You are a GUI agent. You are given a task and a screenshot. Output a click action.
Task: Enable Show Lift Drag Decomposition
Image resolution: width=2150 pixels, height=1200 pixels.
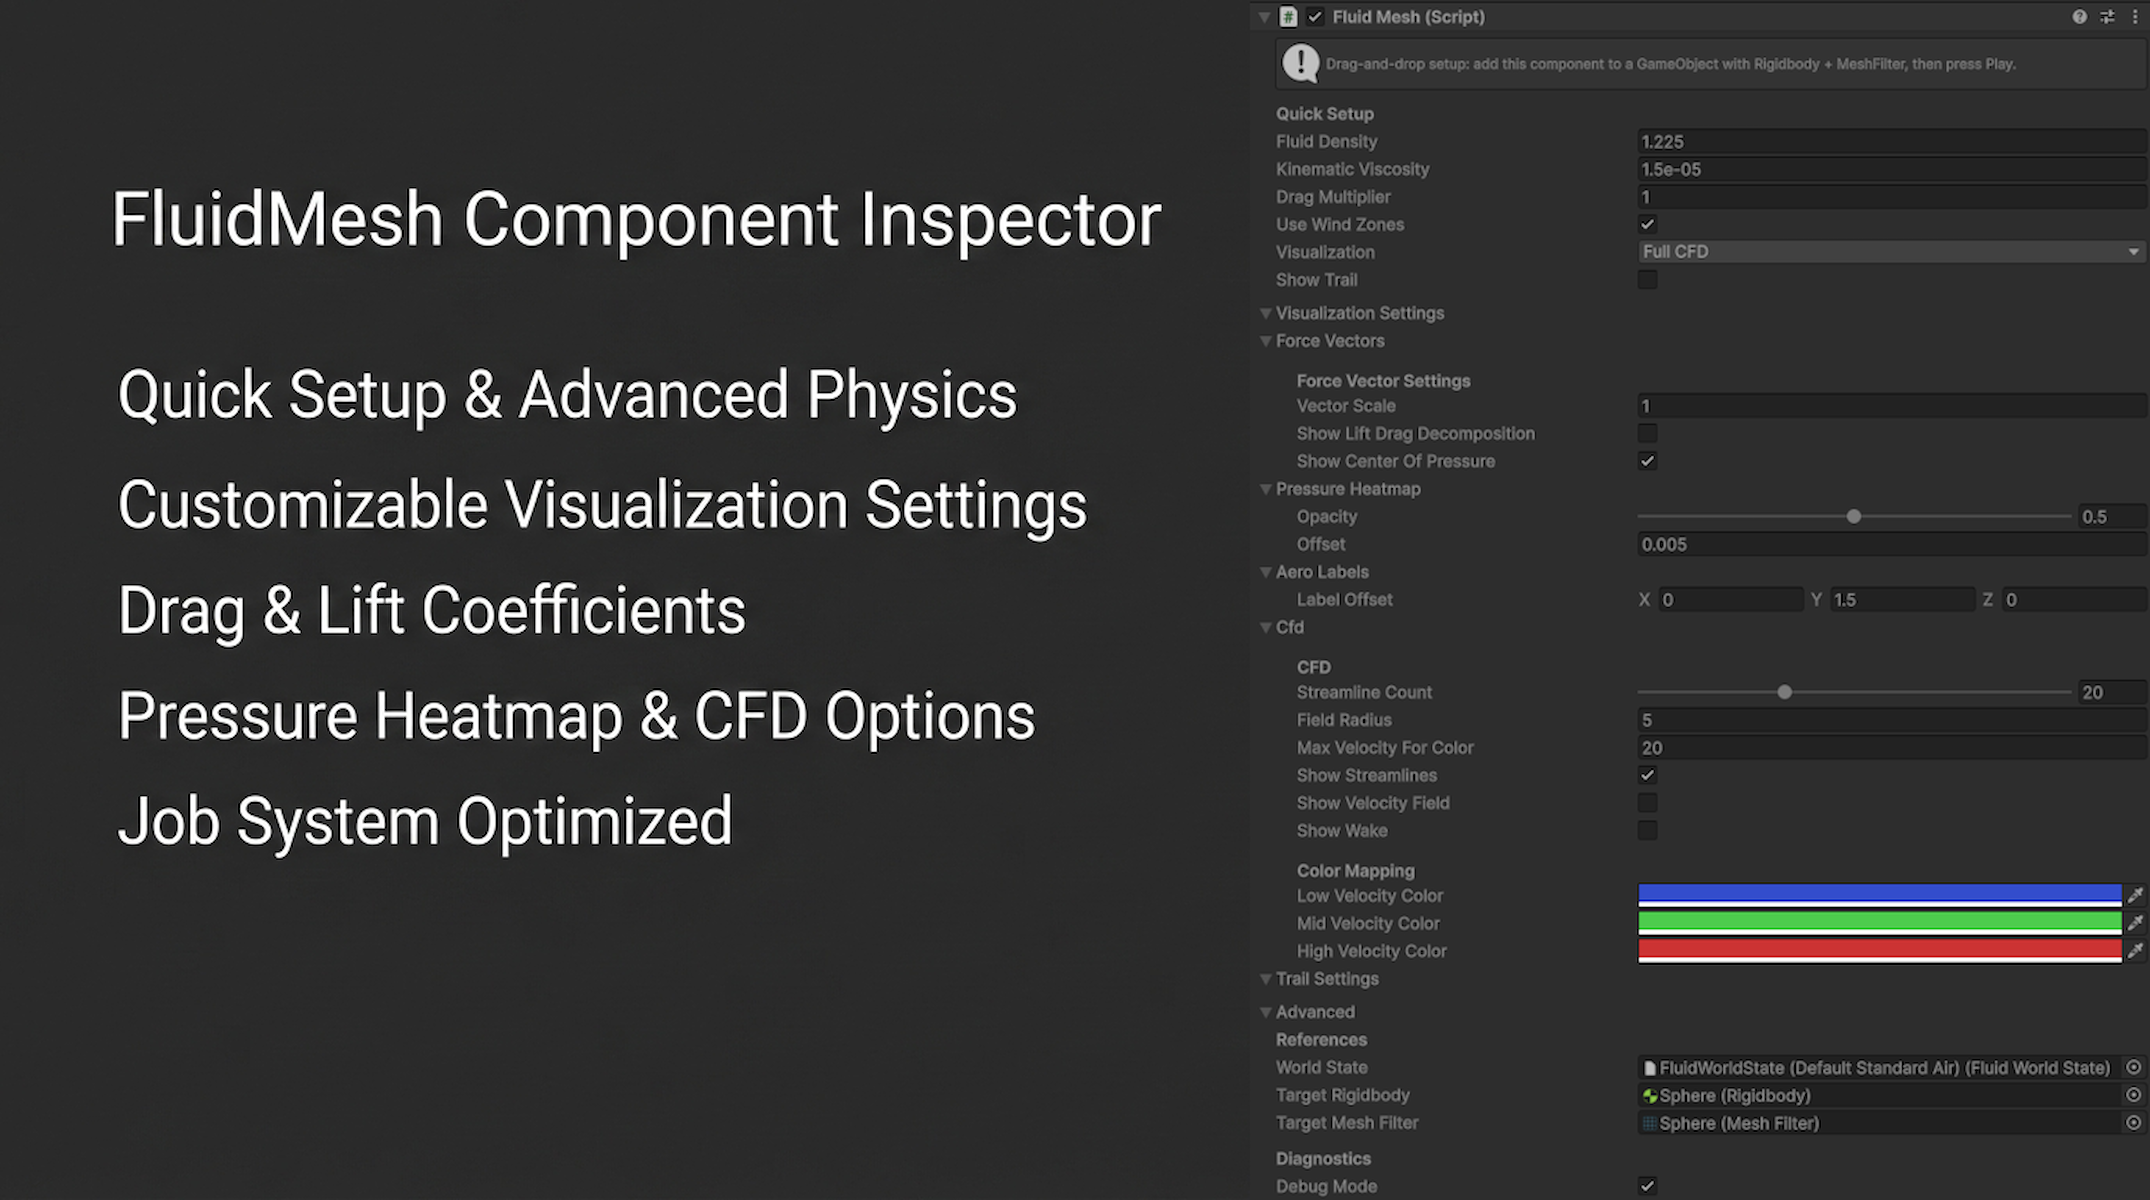(1648, 434)
